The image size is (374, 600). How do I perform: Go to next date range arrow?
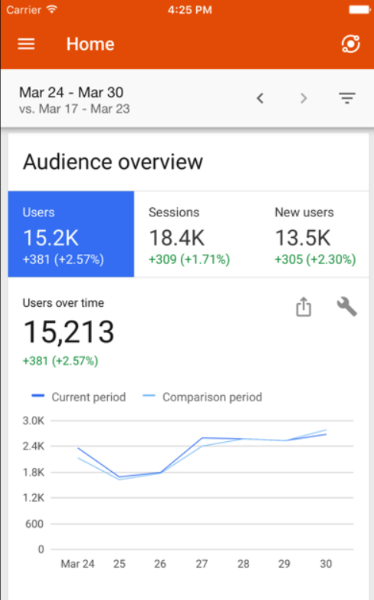pyautogui.click(x=304, y=98)
